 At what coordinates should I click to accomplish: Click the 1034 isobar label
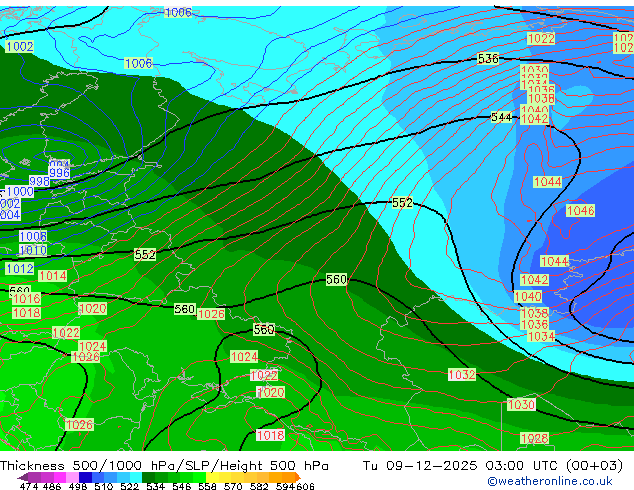tap(541, 336)
